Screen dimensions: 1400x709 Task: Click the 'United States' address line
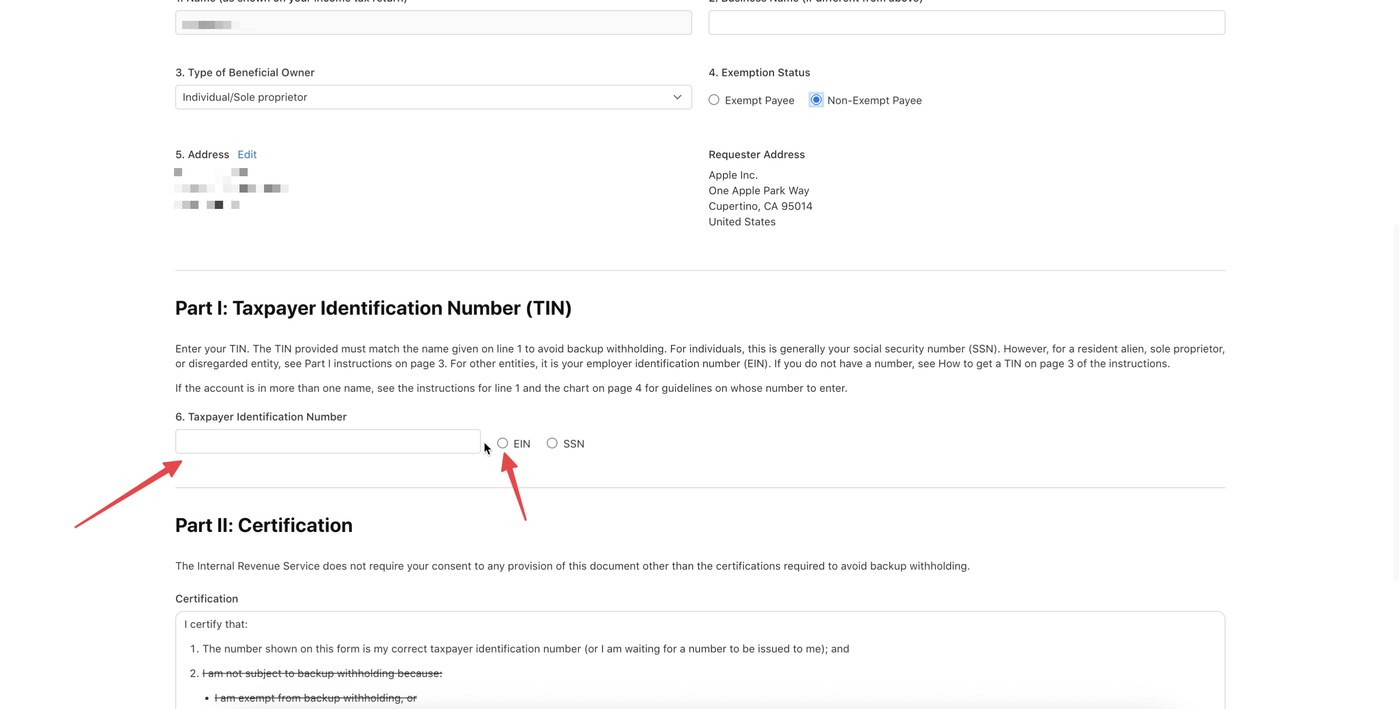(x=742, y=222)
